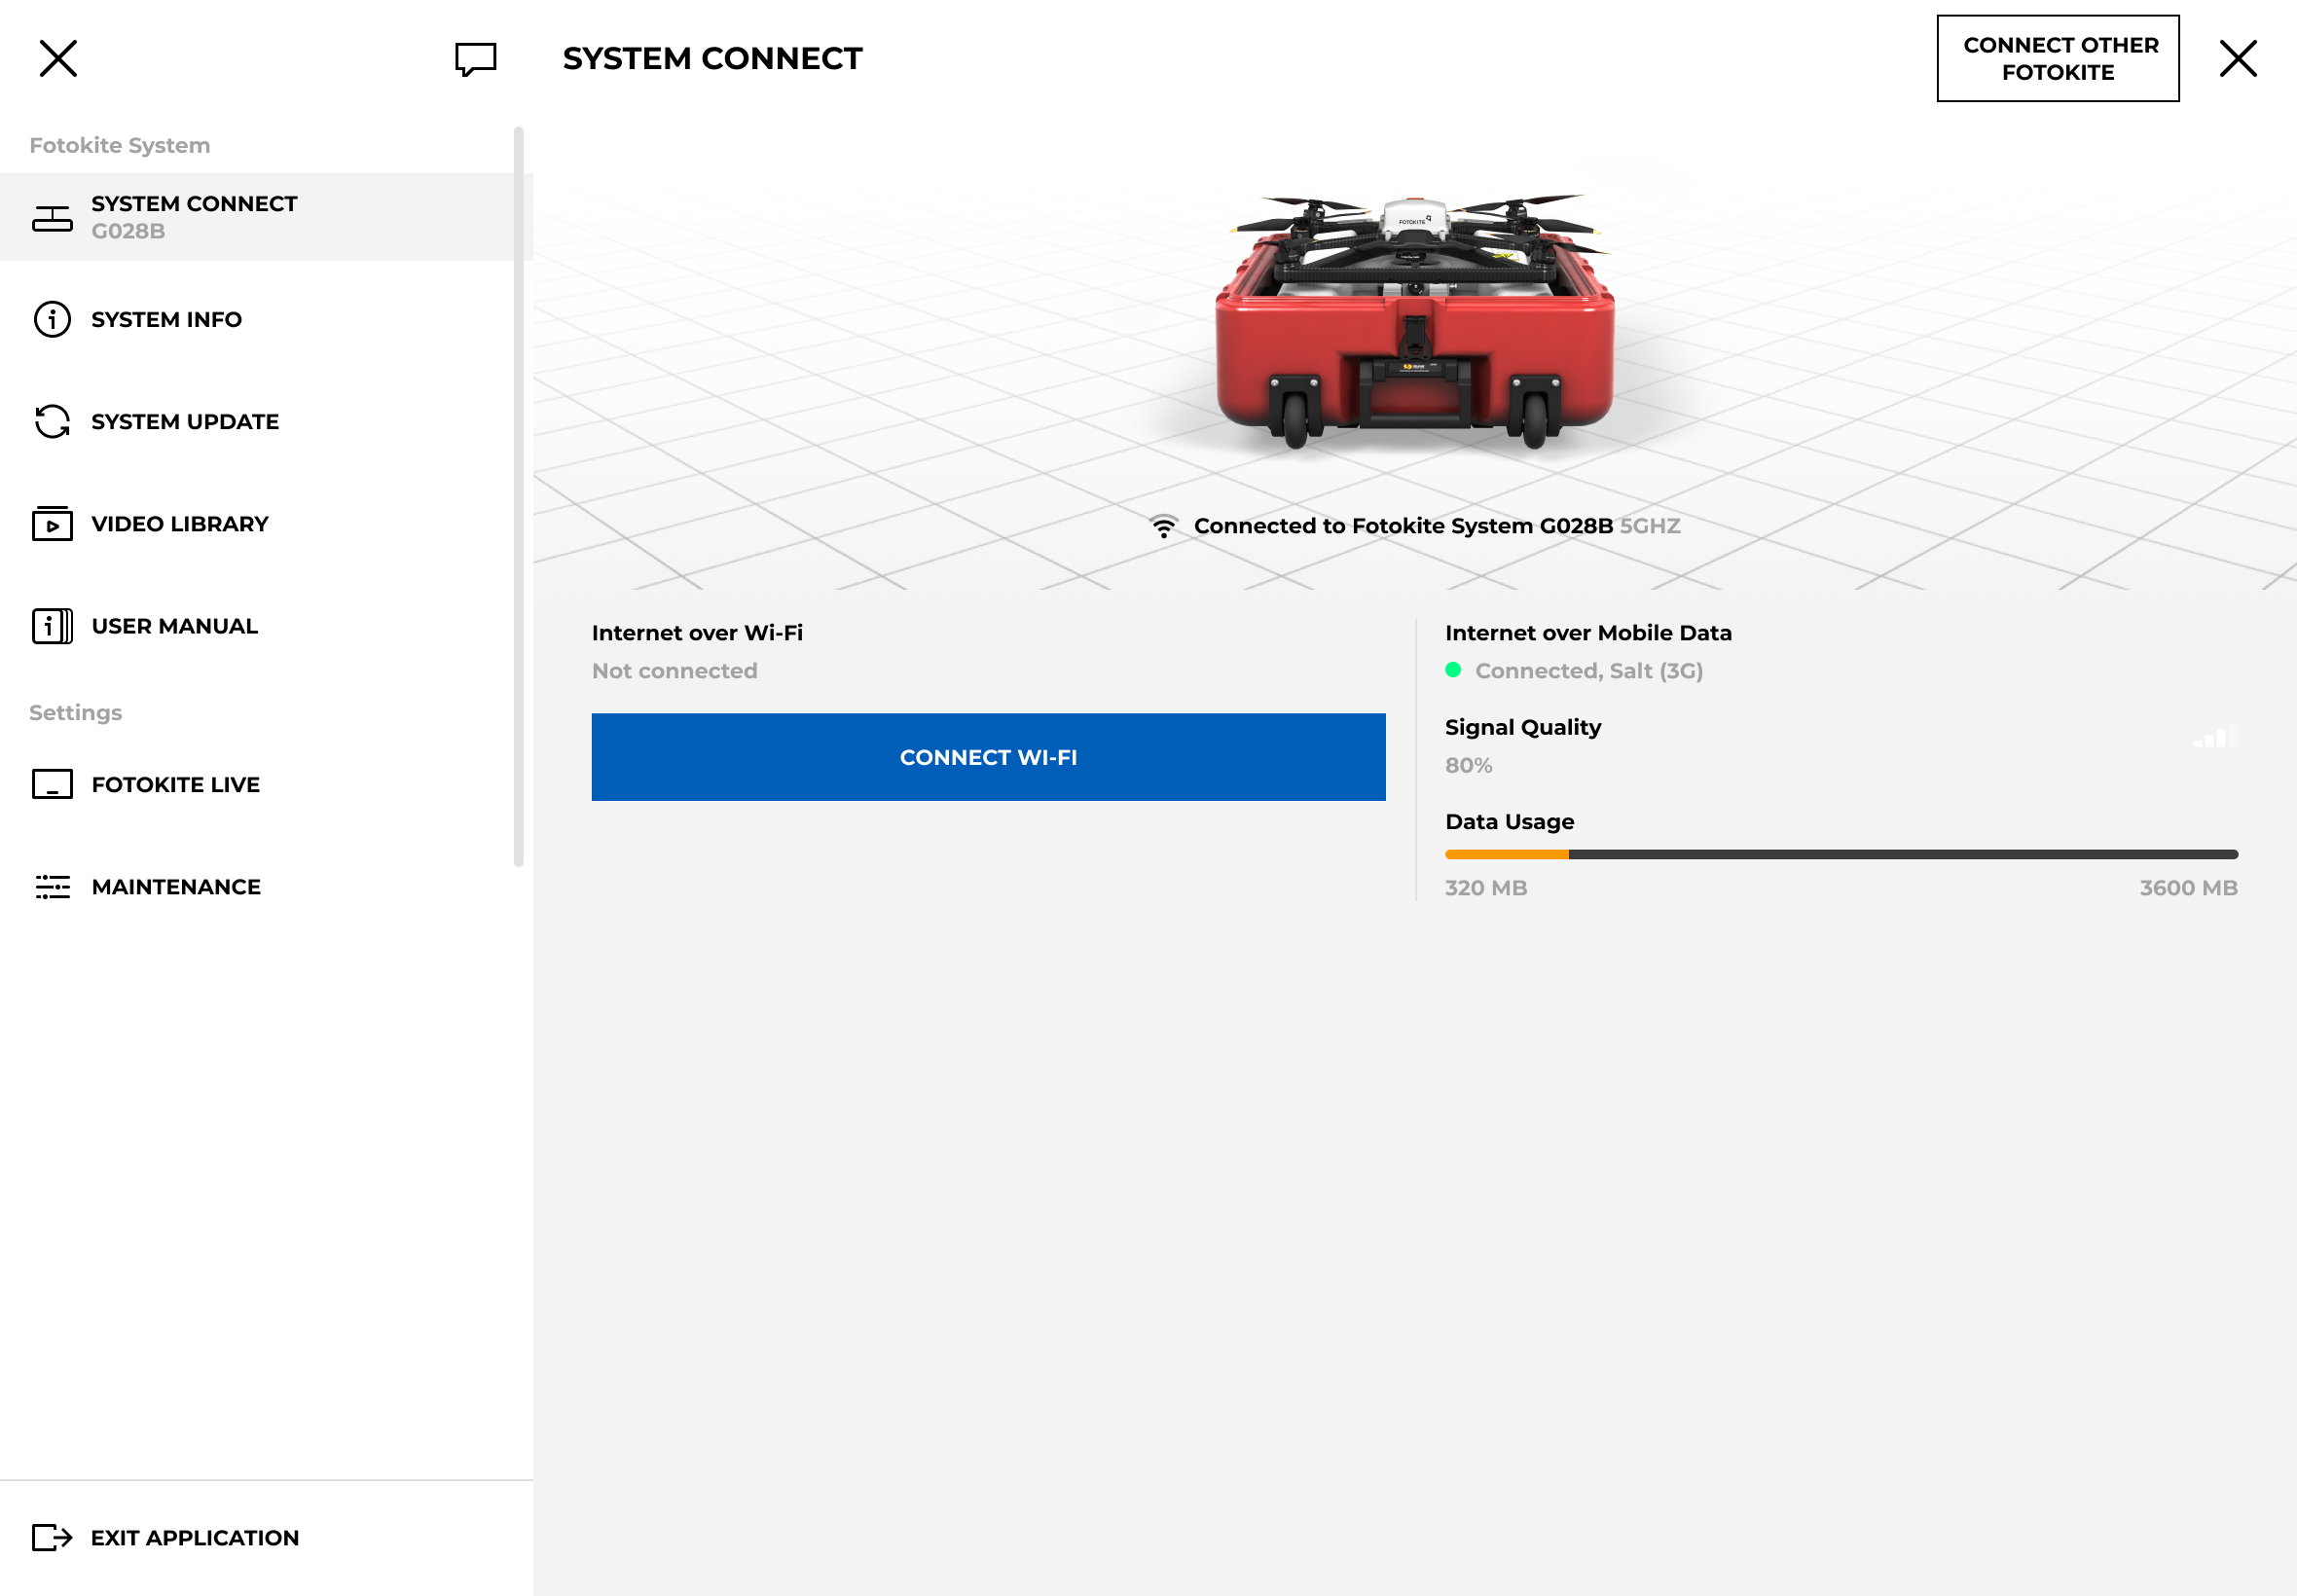Click 'Internet over Mobile Data' heading
The width and height of the screenshot is (2297, 1596).
(x=1588, y=633)
